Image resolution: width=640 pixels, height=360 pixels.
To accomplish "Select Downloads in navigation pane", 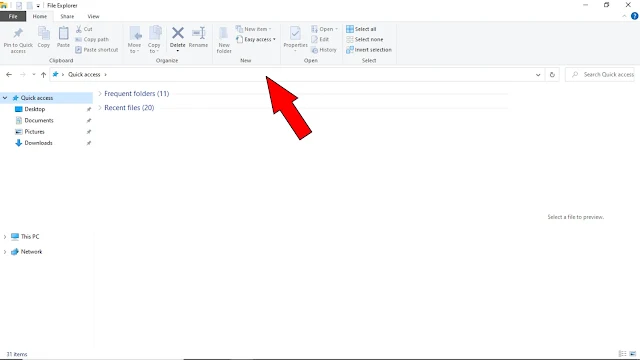I will [38, 143].
